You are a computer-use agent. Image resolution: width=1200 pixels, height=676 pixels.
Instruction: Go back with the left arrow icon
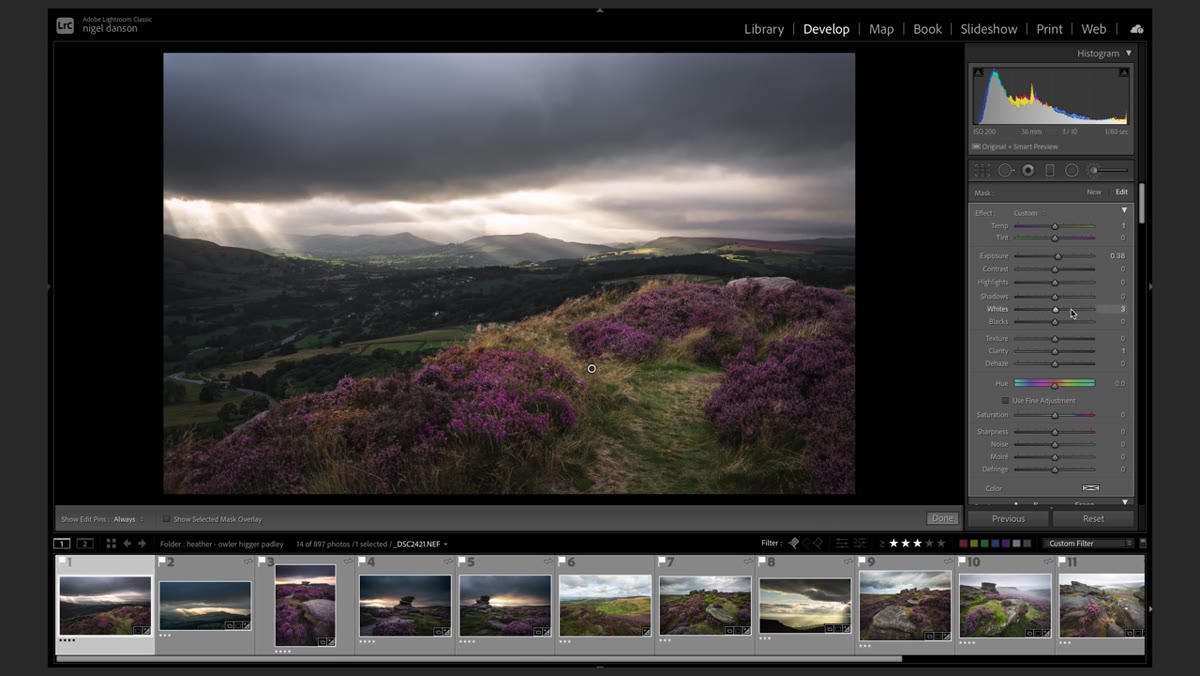(x=127, y=544)
